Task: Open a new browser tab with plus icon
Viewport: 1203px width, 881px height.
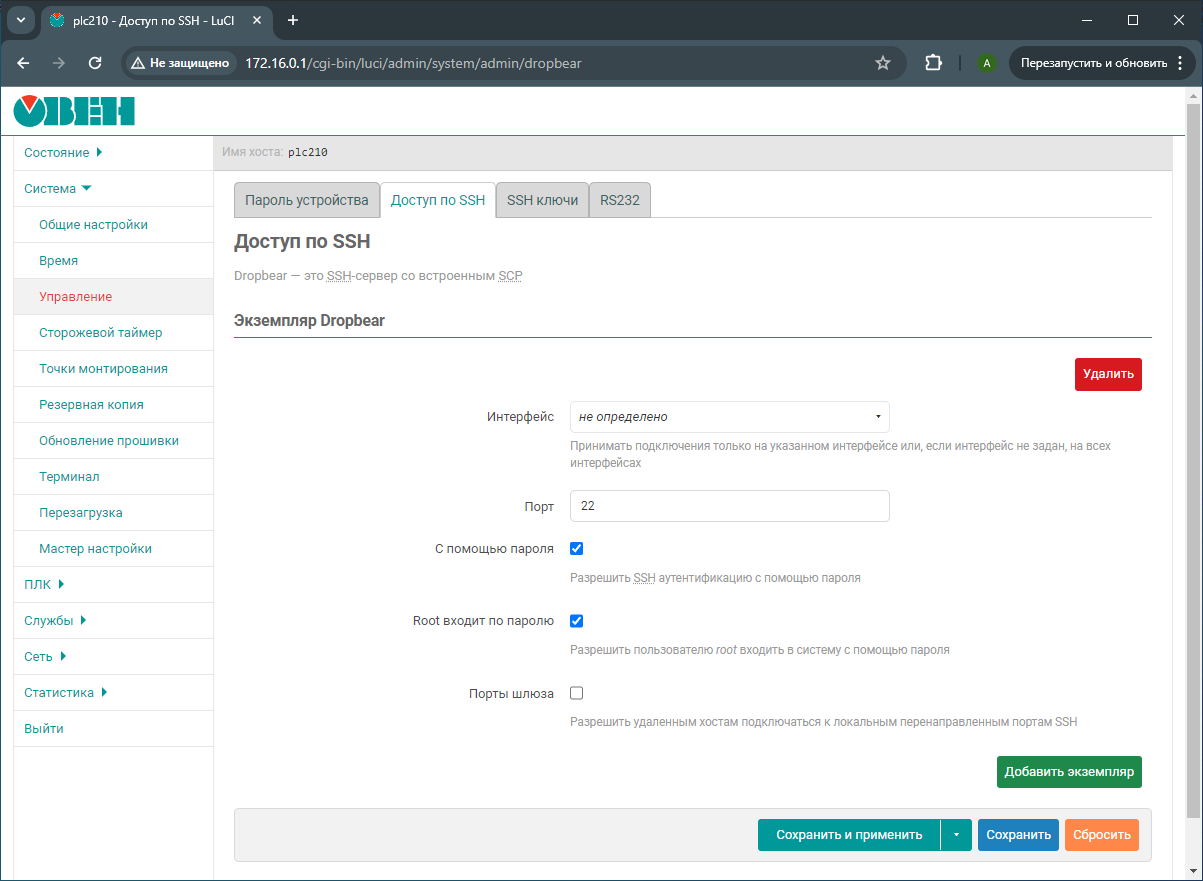Action: tap(293, 20)
